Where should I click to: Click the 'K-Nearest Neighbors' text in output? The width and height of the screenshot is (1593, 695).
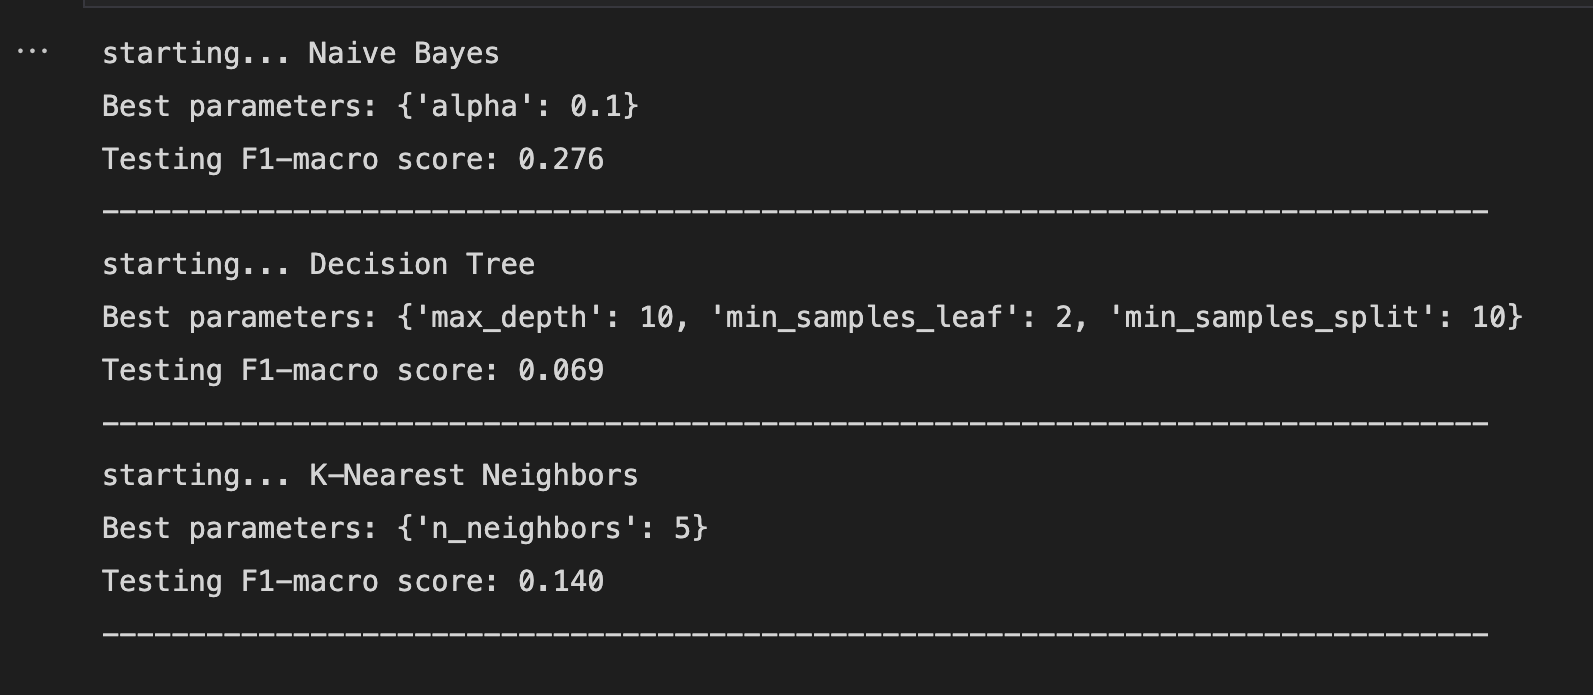coord(474,475)
